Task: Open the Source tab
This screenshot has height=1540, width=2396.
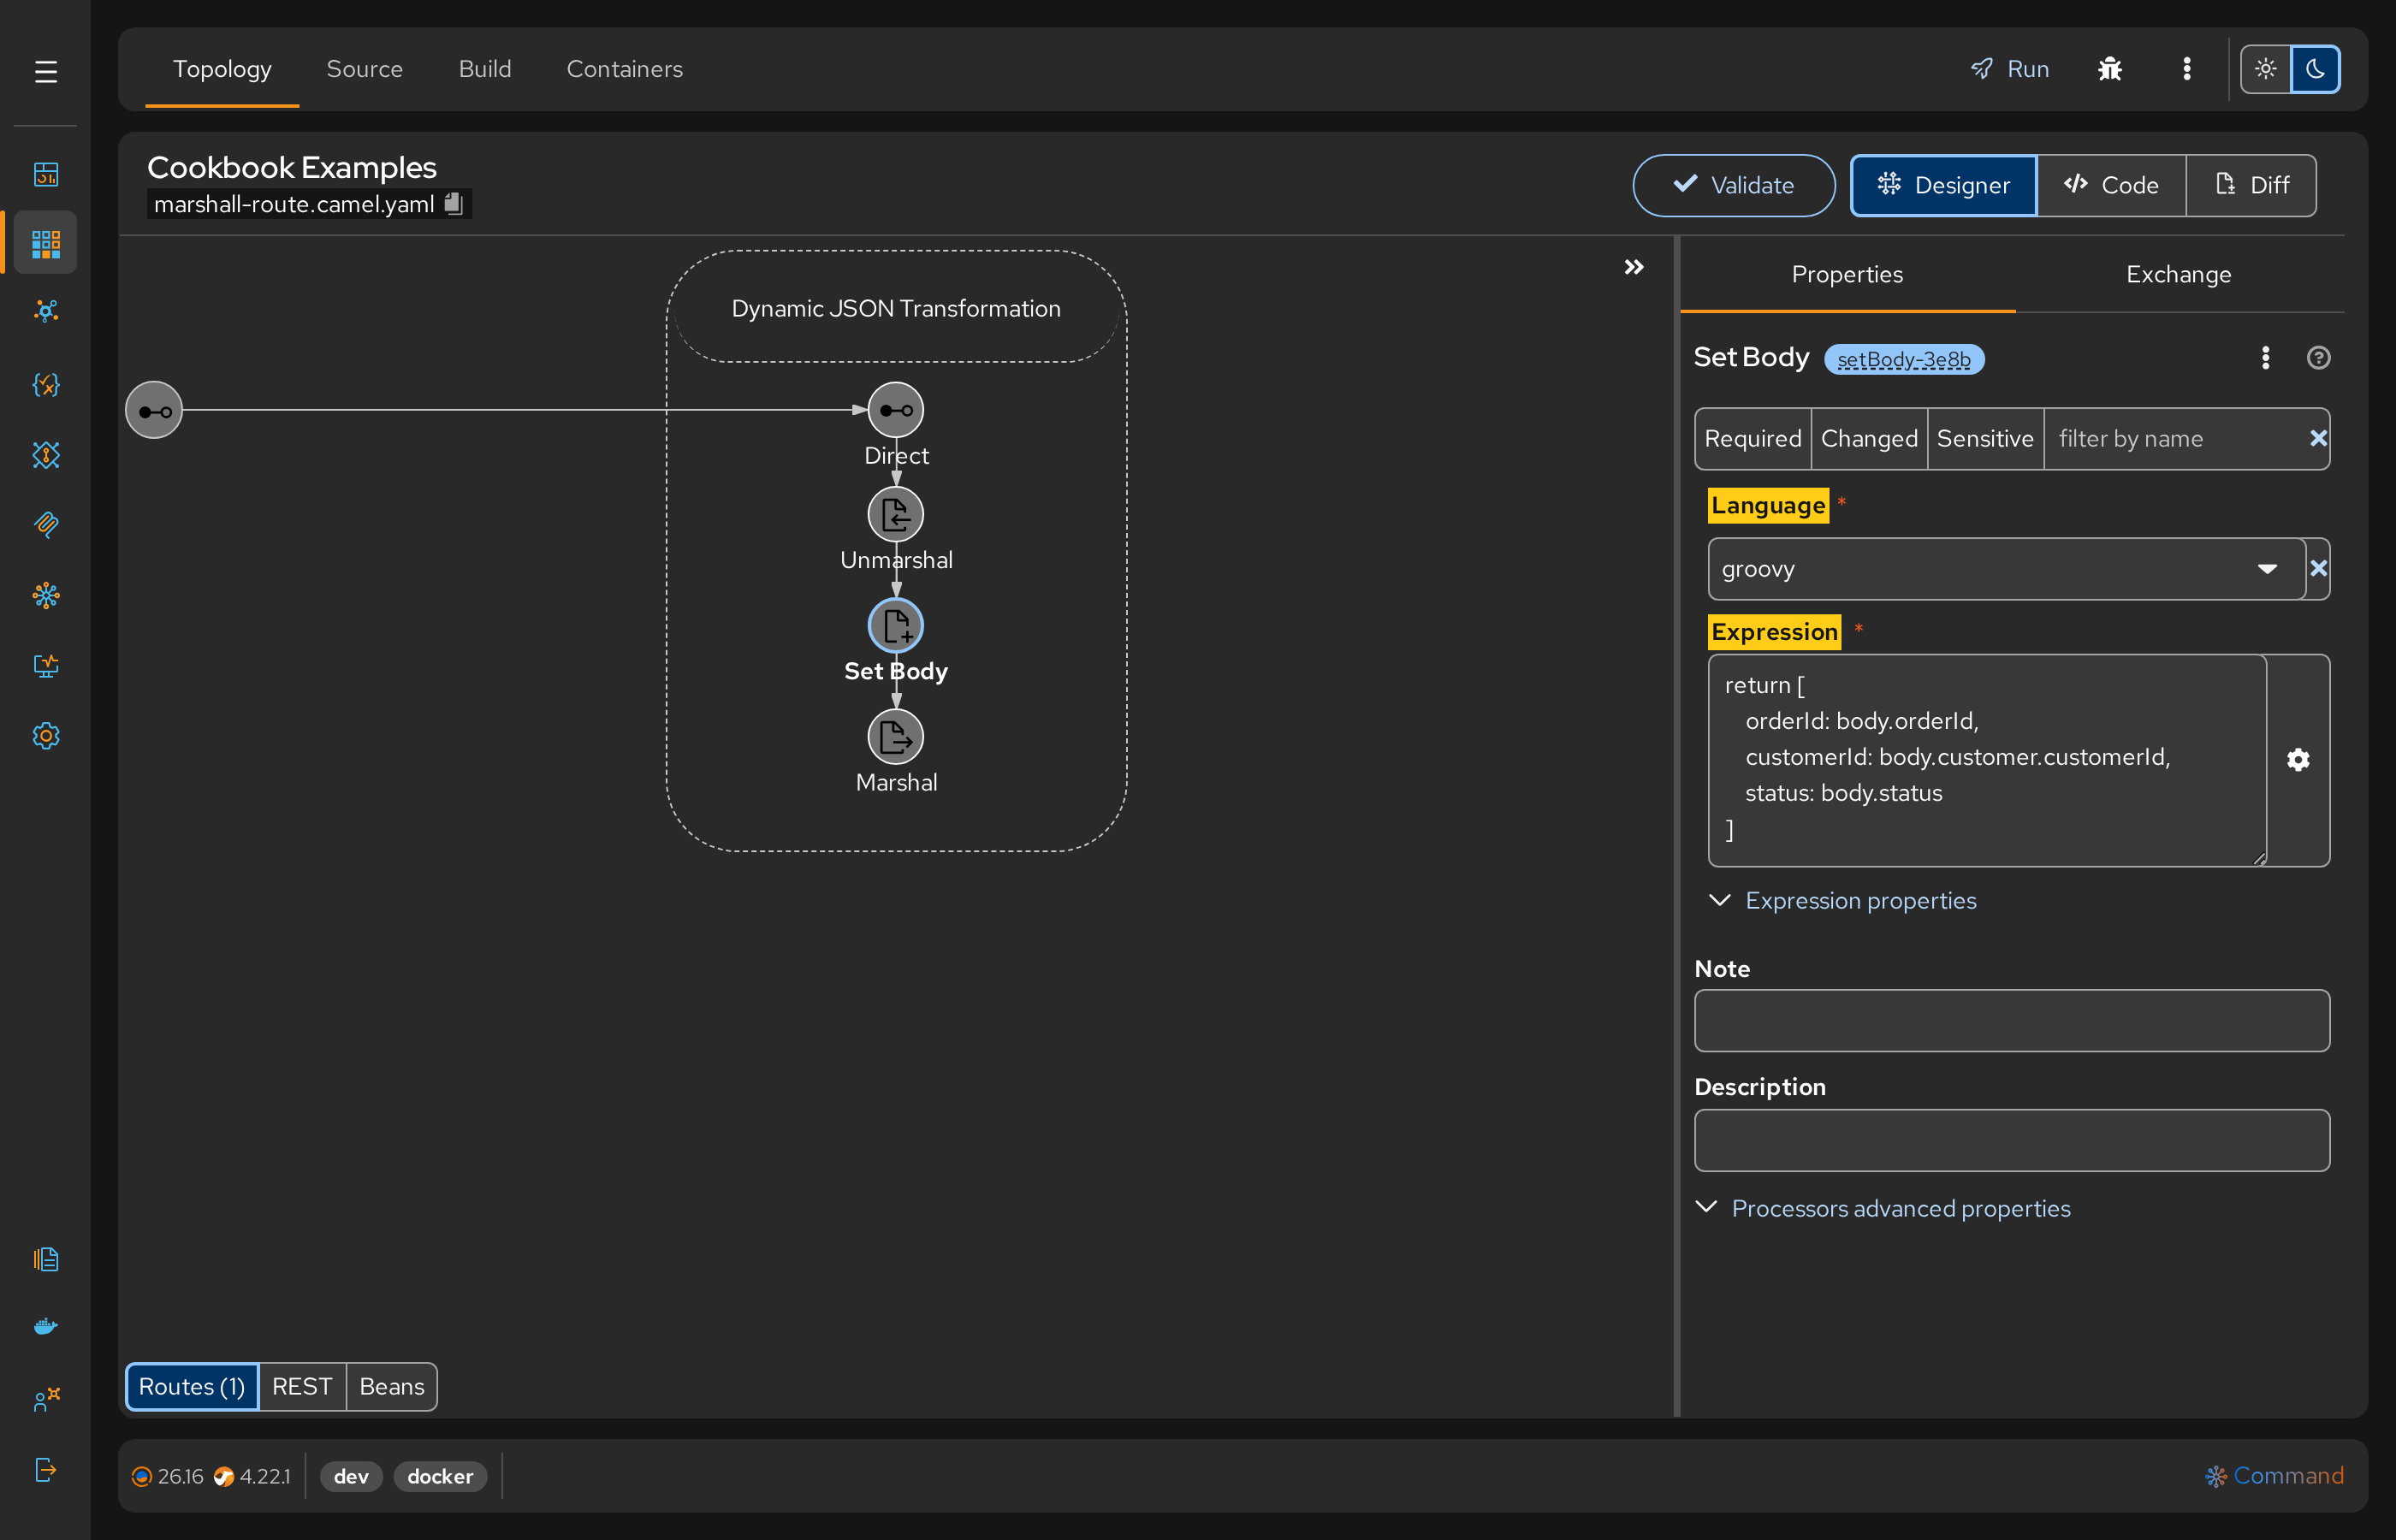Action: [364, 69]
